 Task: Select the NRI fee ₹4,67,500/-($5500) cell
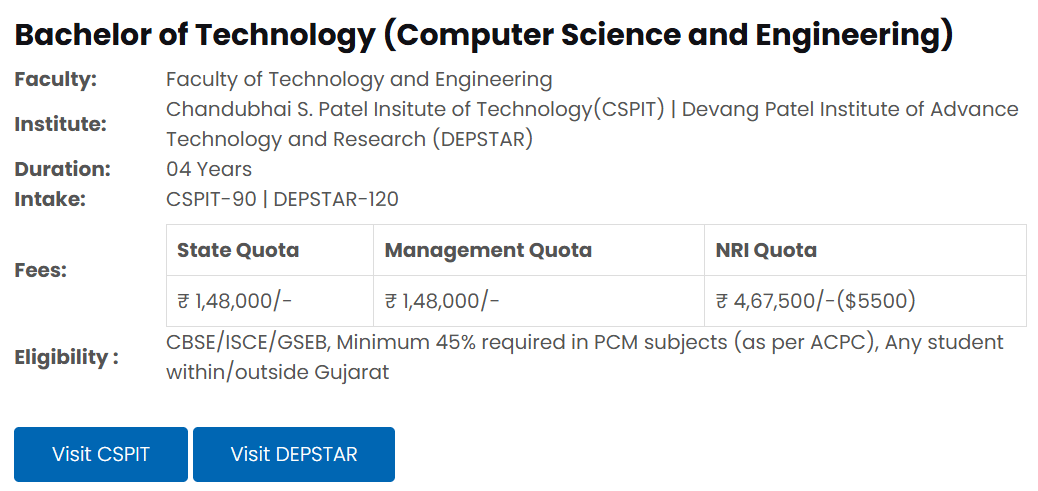click(x=816, y=300)
